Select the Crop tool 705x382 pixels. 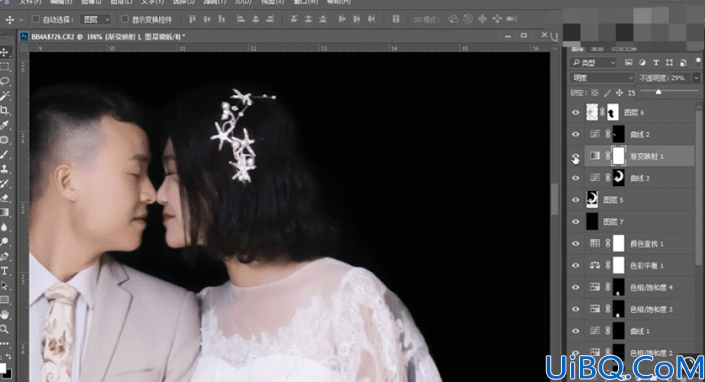tap(4, 110)
